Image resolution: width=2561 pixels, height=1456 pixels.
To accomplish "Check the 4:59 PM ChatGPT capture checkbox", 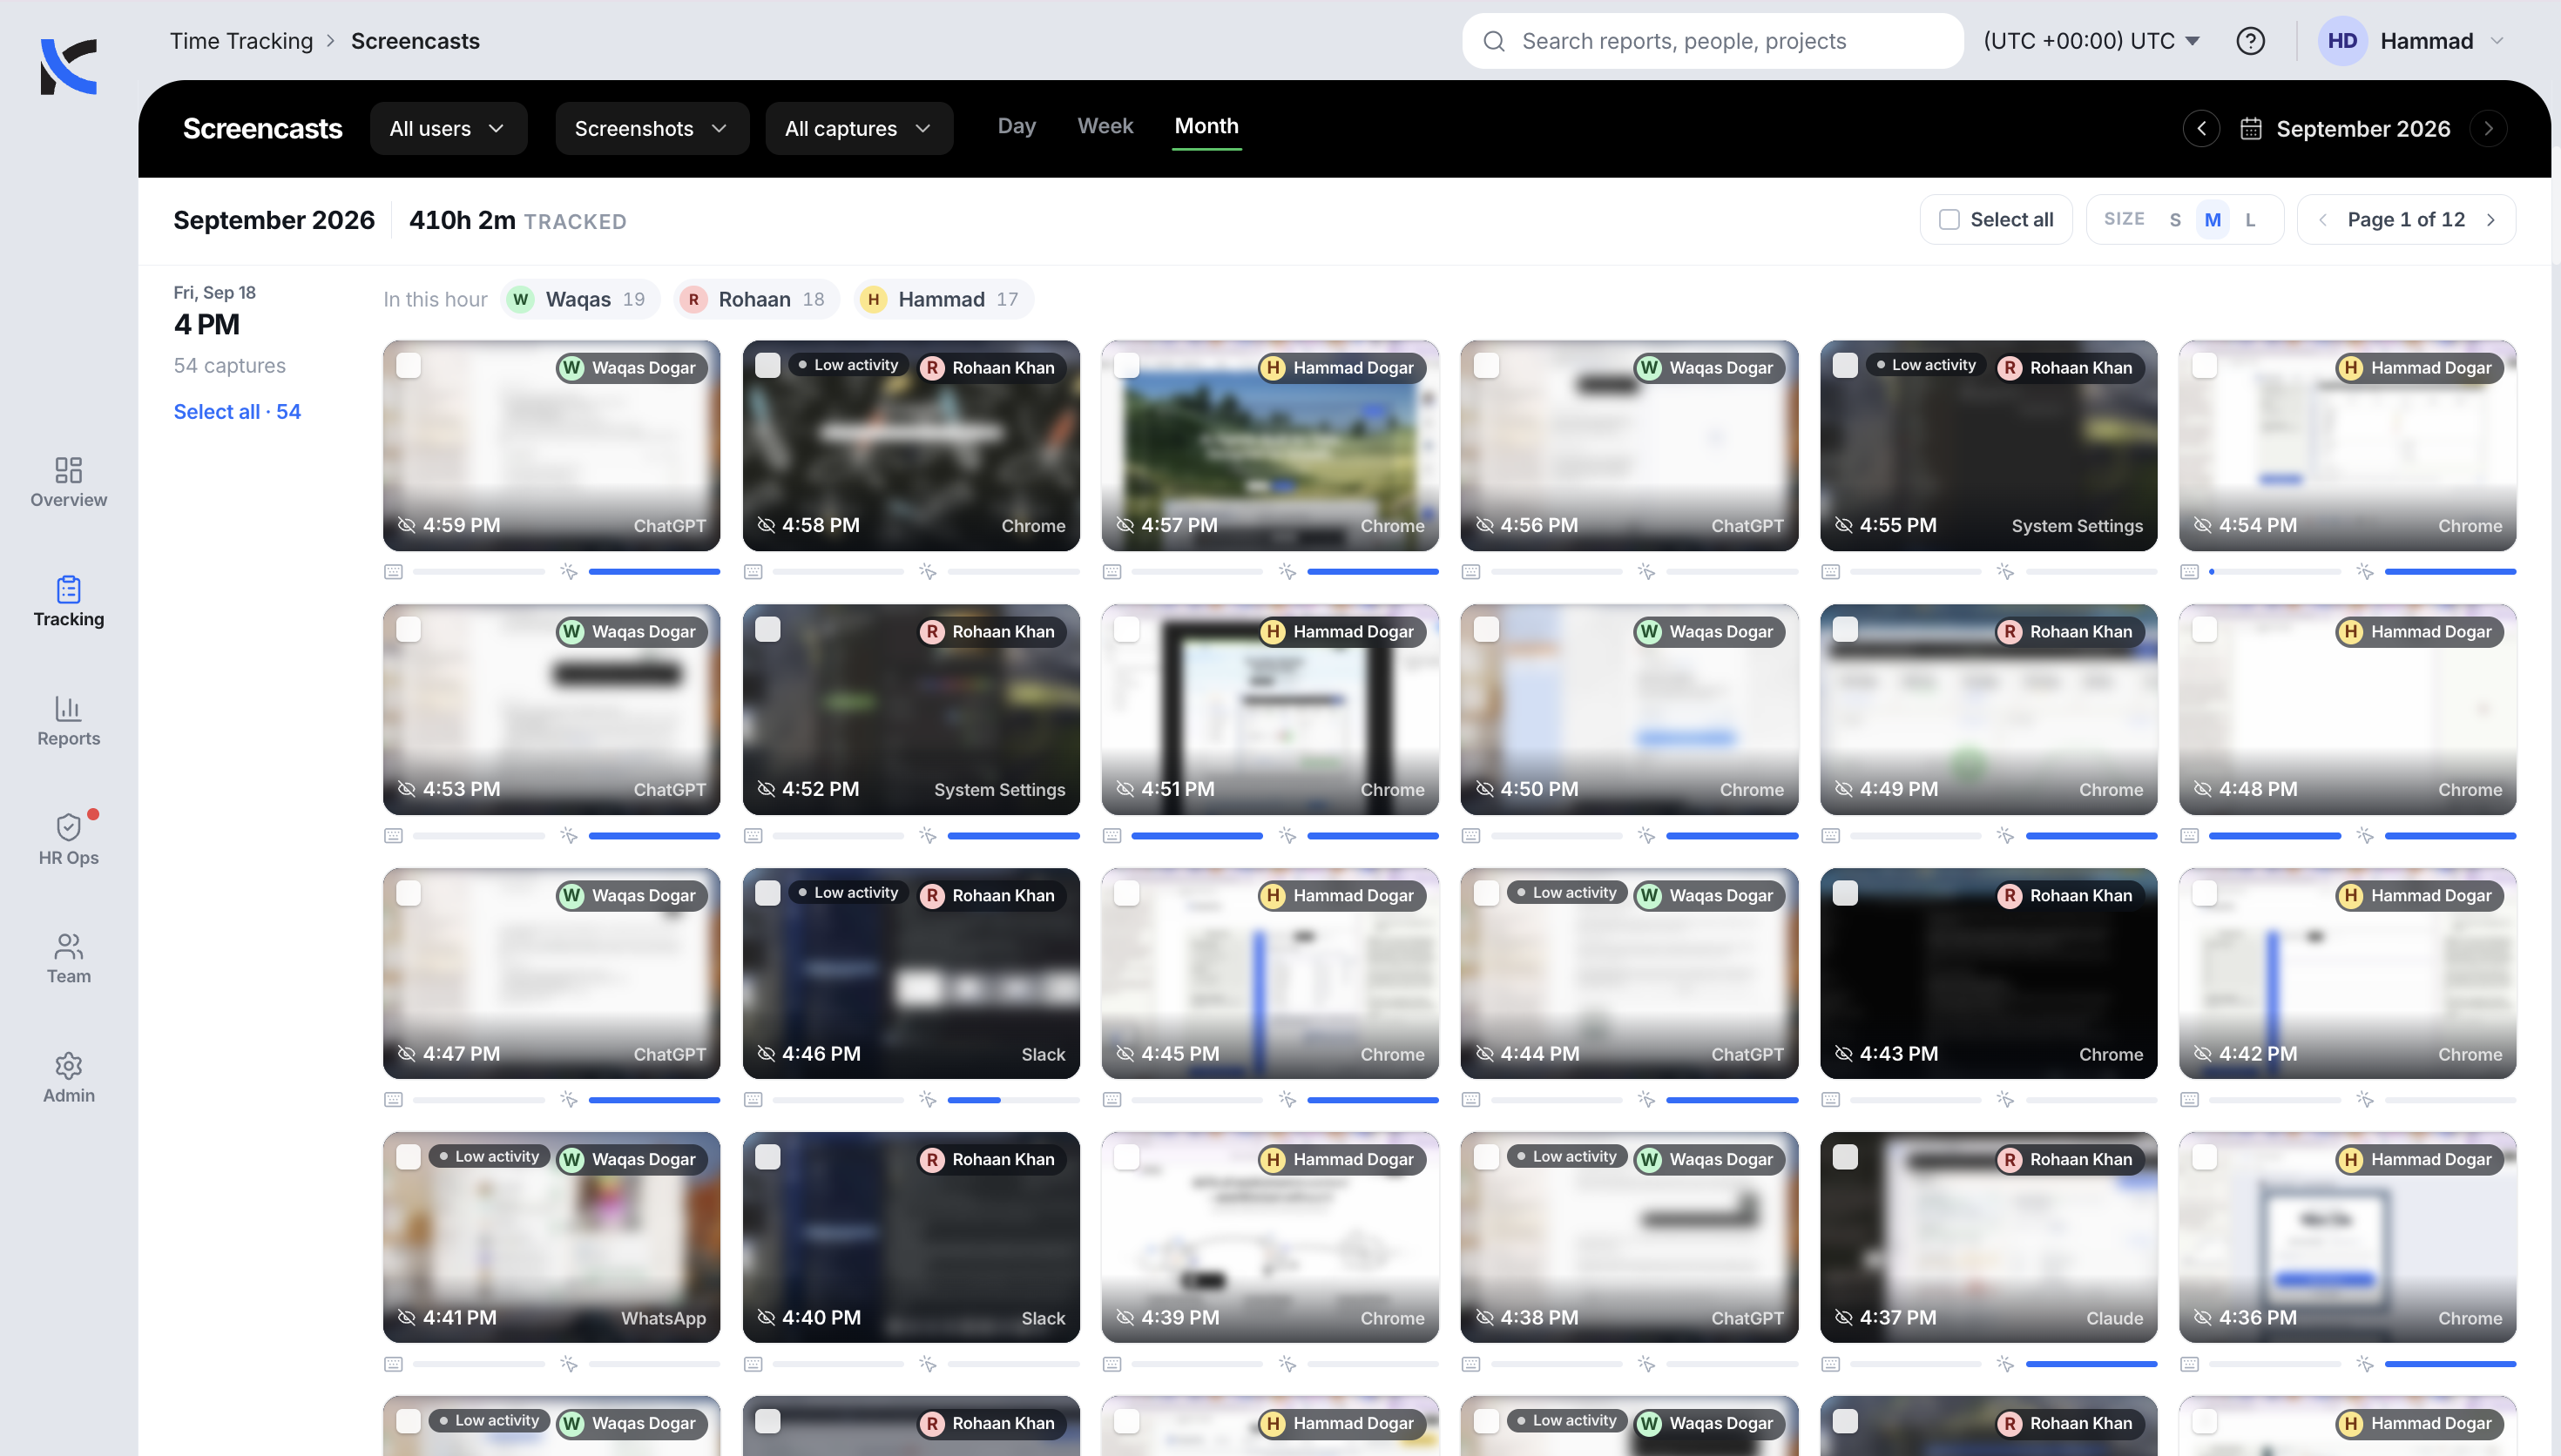I will pyautogui.click(x=408, y=366).
